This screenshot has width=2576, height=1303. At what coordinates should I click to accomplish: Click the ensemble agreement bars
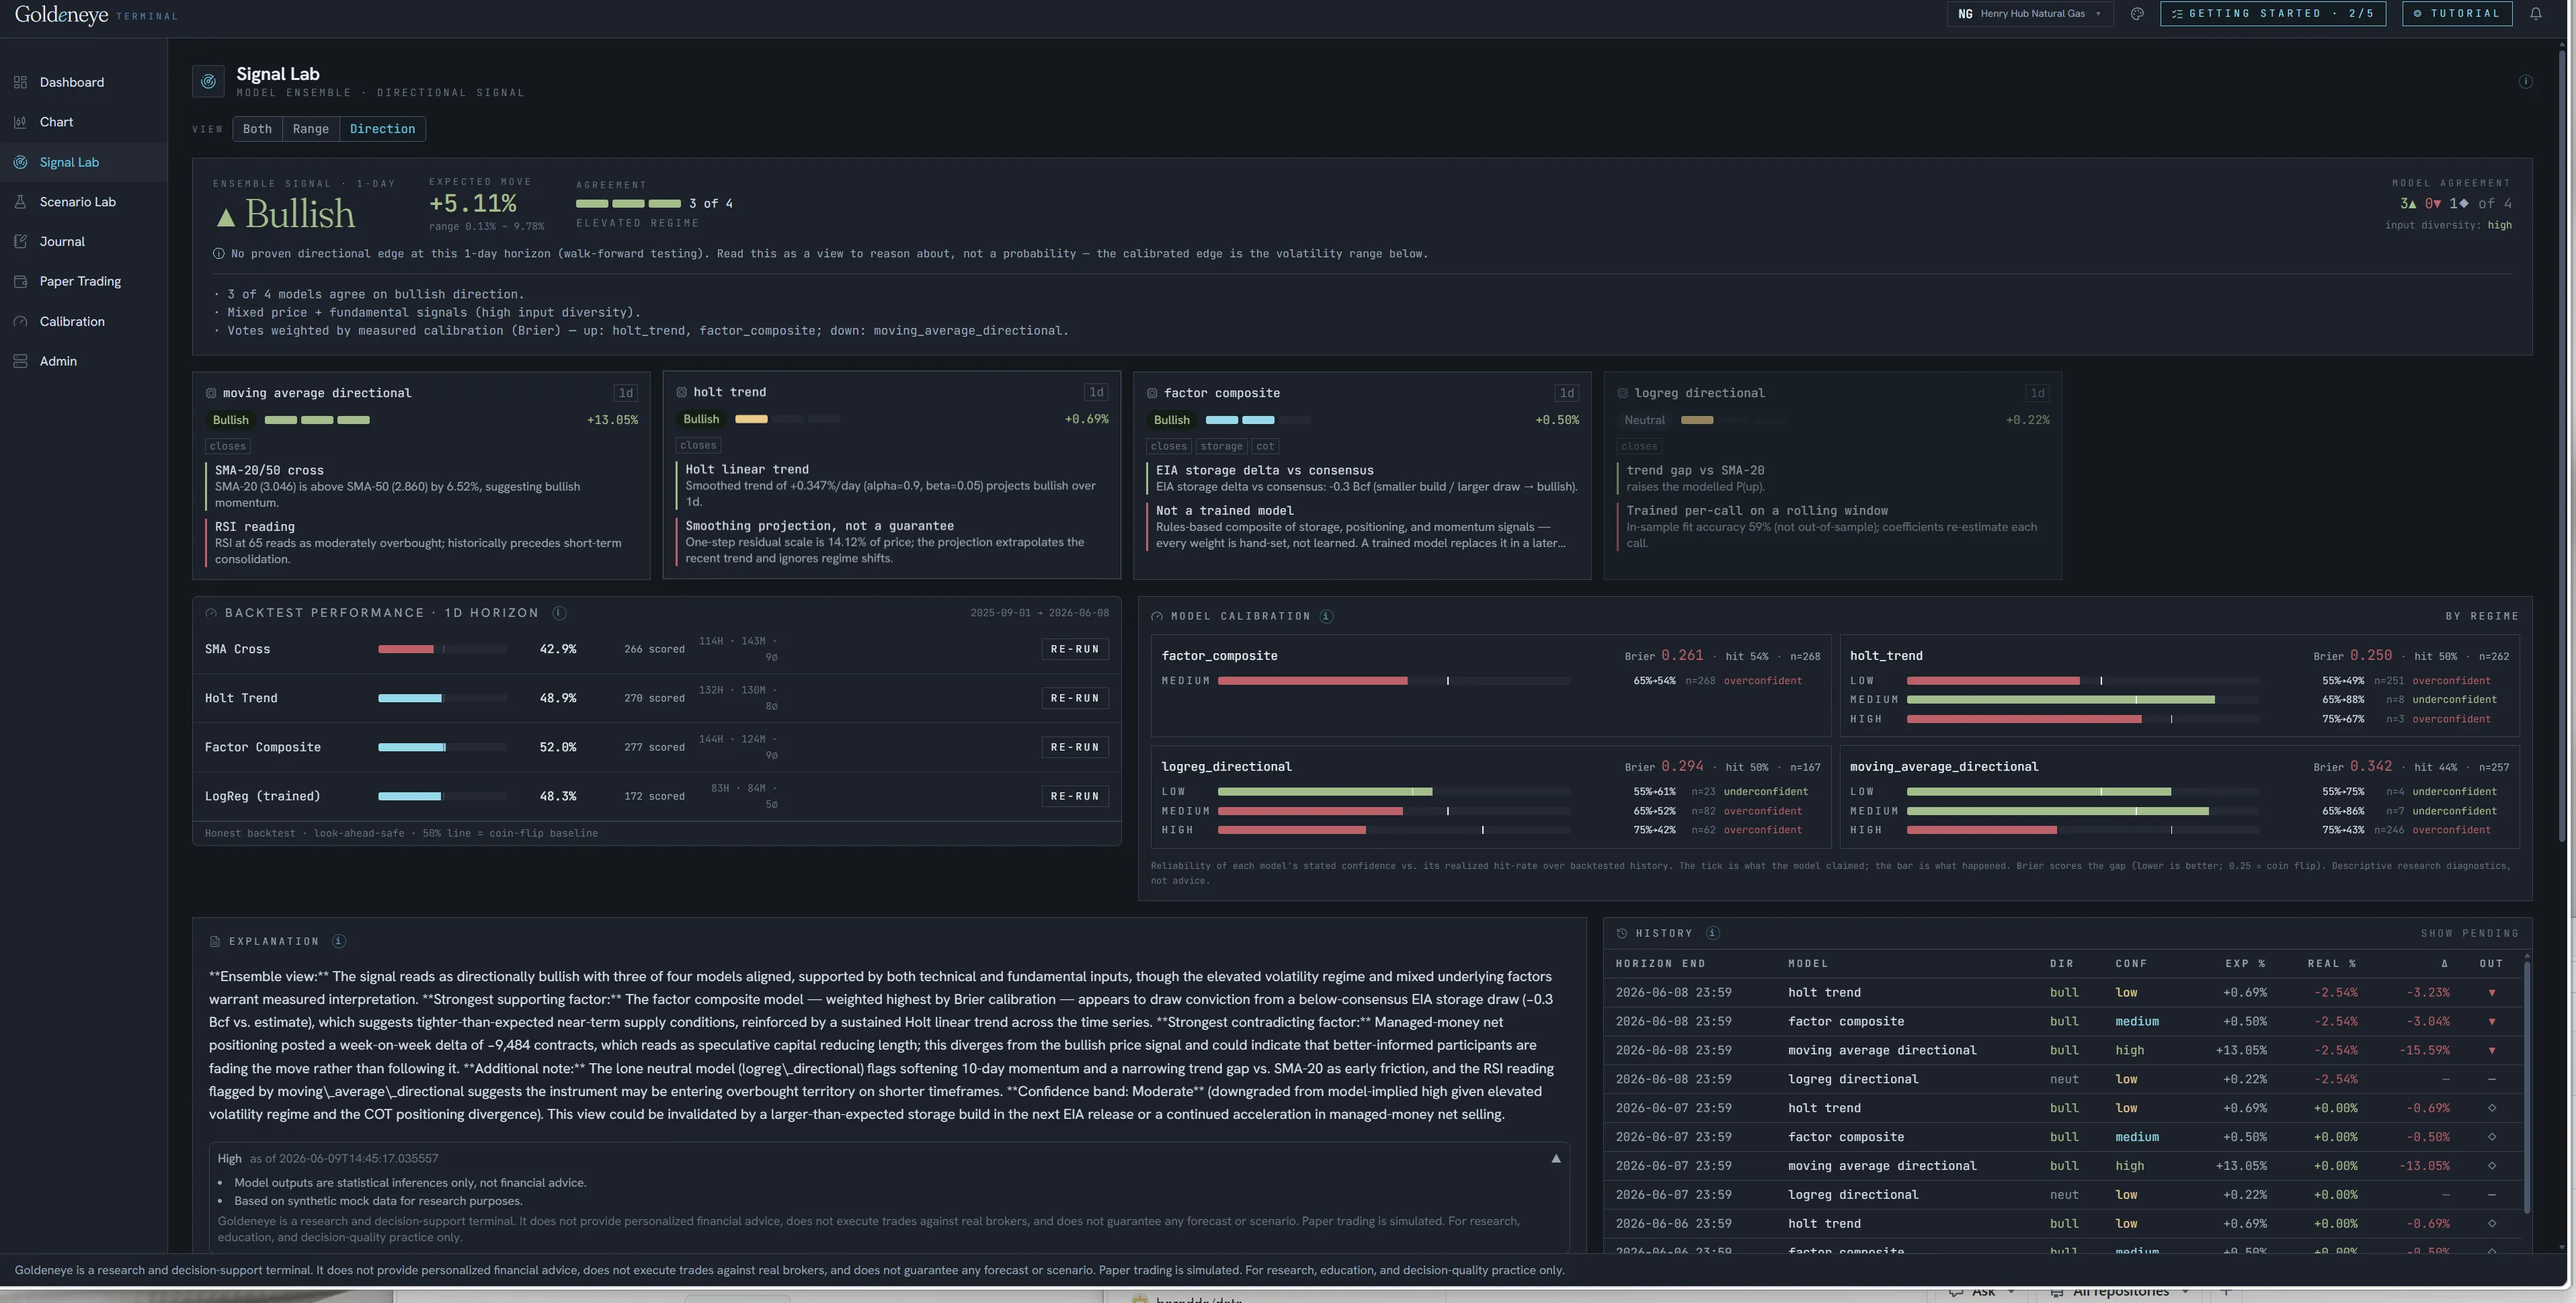628,204
